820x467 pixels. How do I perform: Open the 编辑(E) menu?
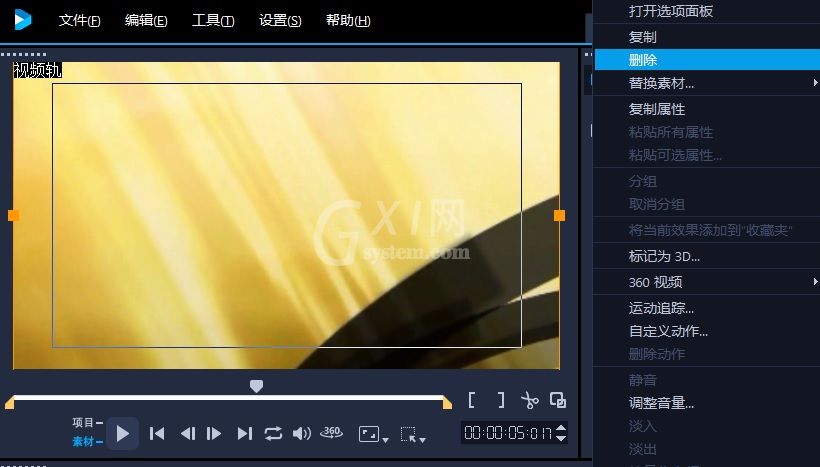[x=146, y=20]
